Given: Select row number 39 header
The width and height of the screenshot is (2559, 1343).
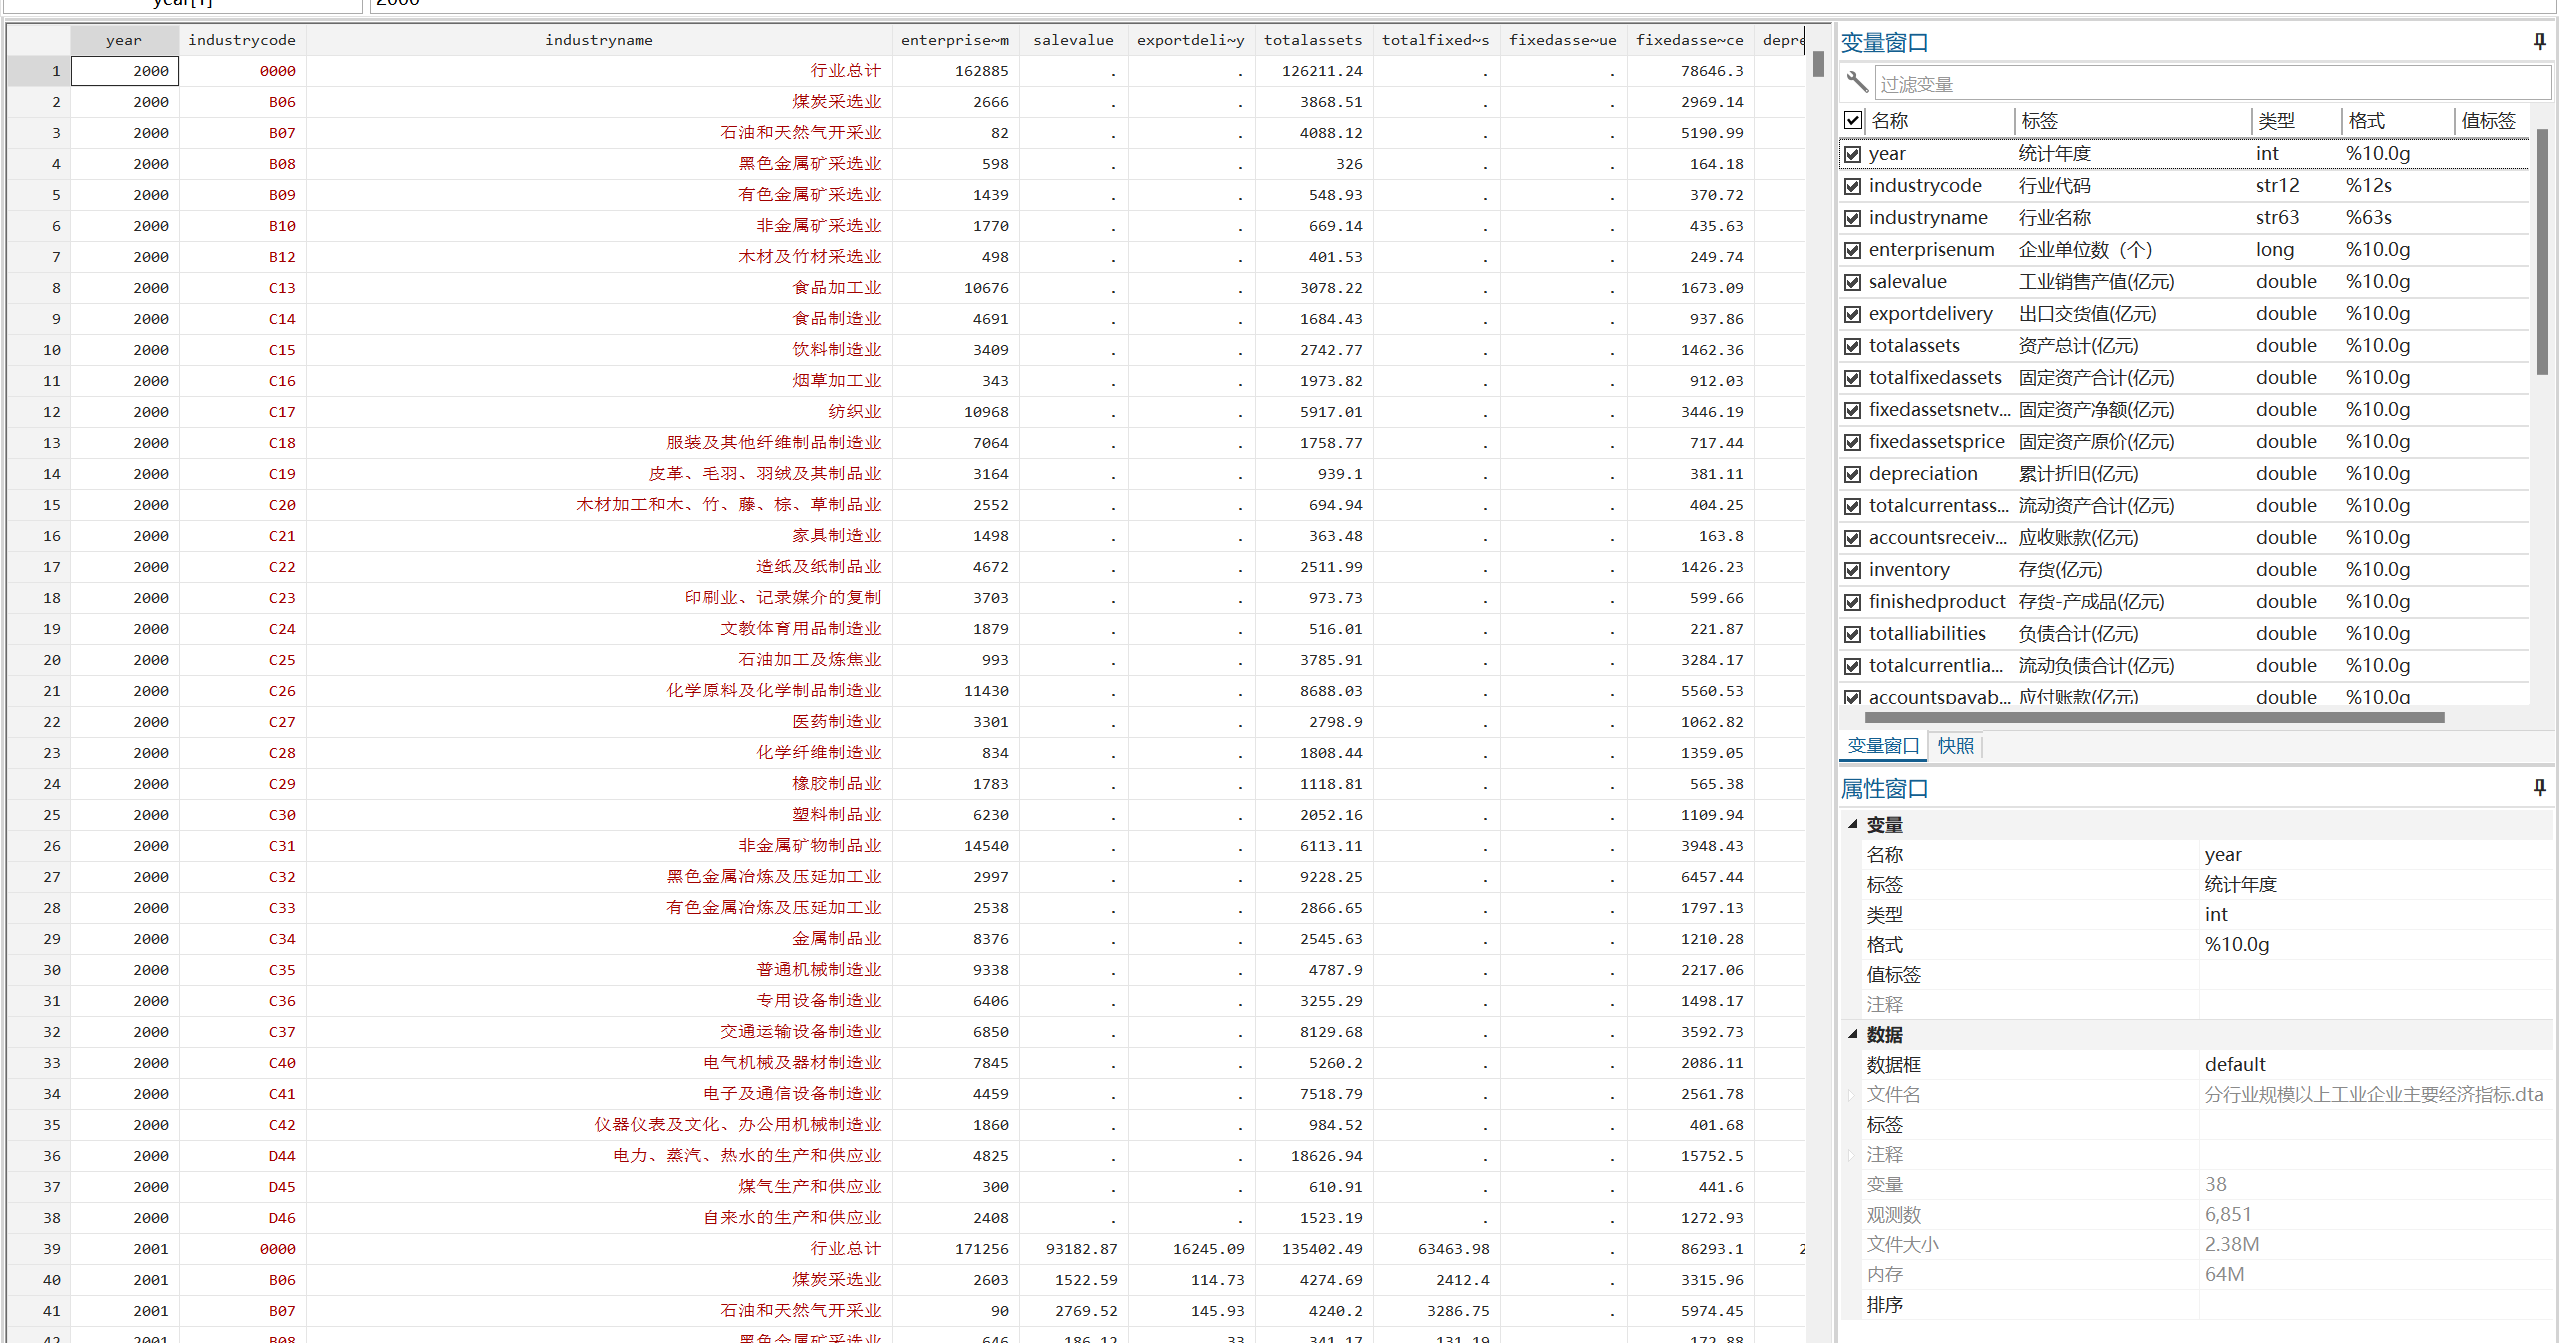Looking at the screenshot, I should pyautogui.click(x=52, y=1249).
